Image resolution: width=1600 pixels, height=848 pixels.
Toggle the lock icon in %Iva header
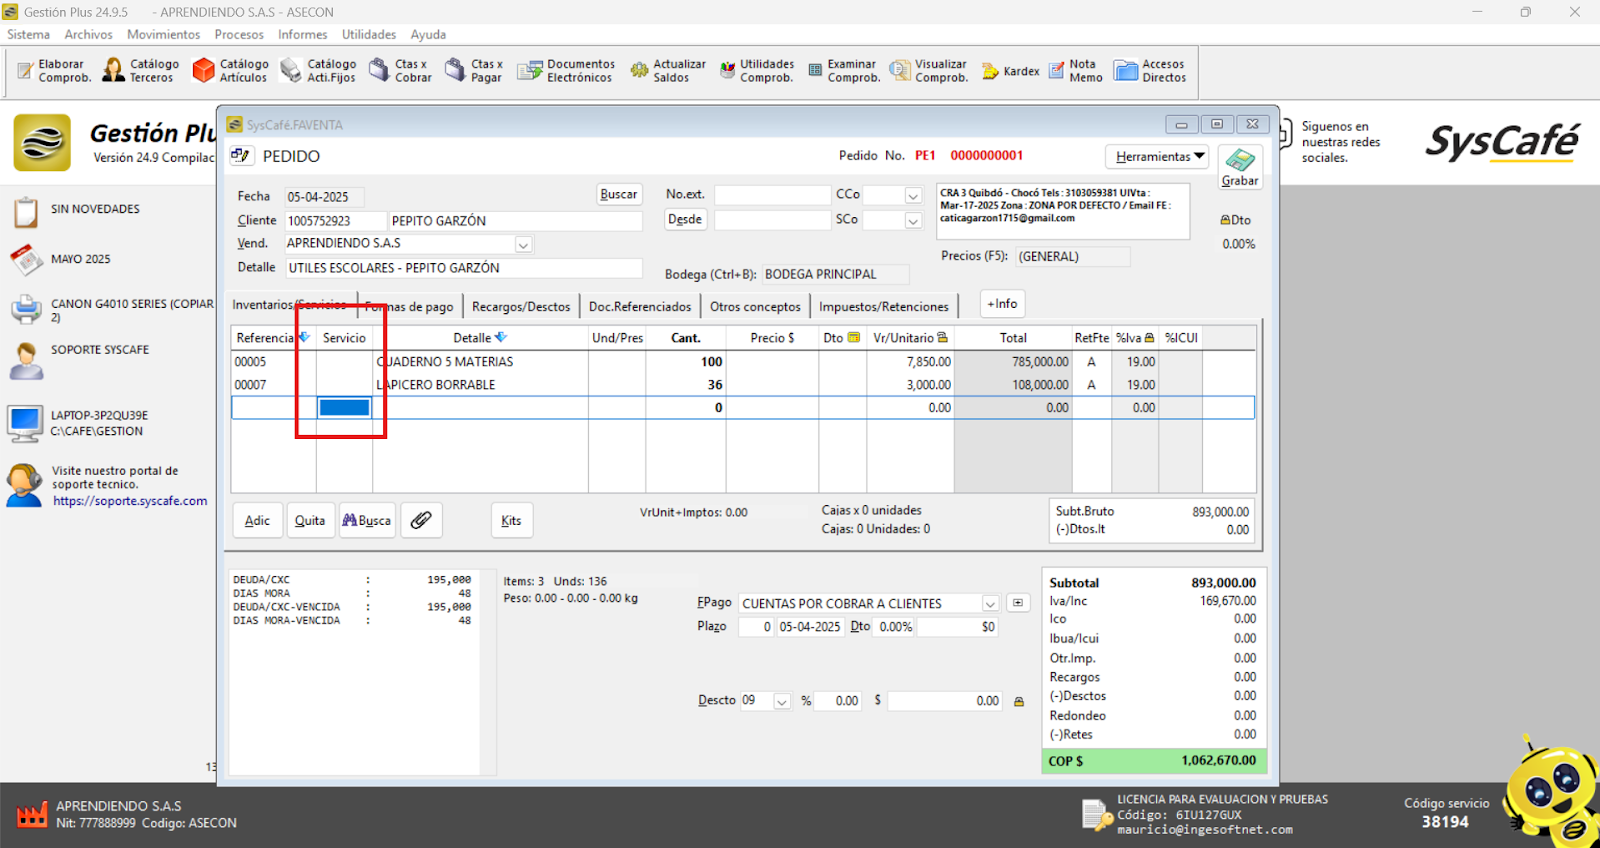(x=1149, y=338)
